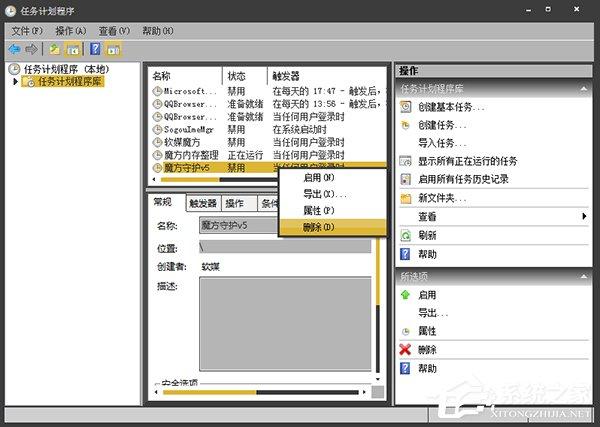The height and width of the screenshot is (427, 600).
Task: Click 创建基本任务... action link
Action: click(451, 107)
